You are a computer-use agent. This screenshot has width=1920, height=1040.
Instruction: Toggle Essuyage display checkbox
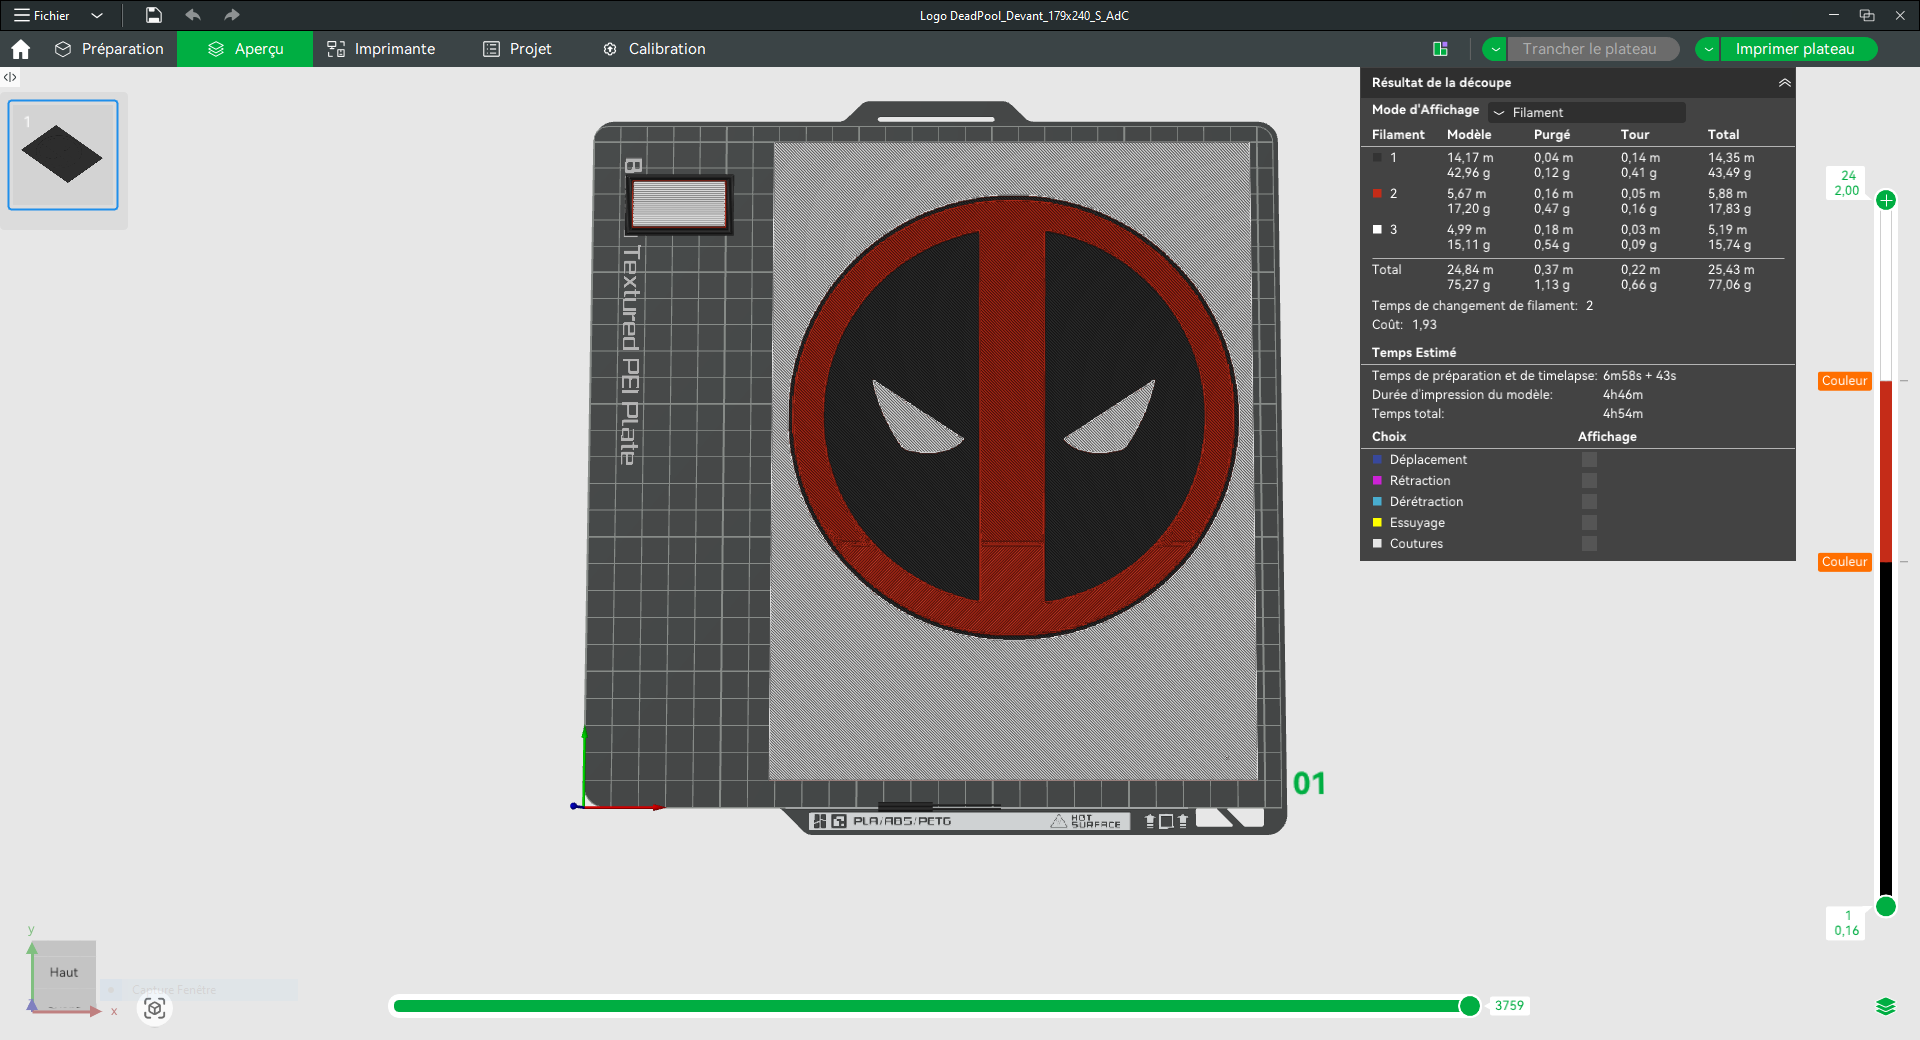(1589, 523)
